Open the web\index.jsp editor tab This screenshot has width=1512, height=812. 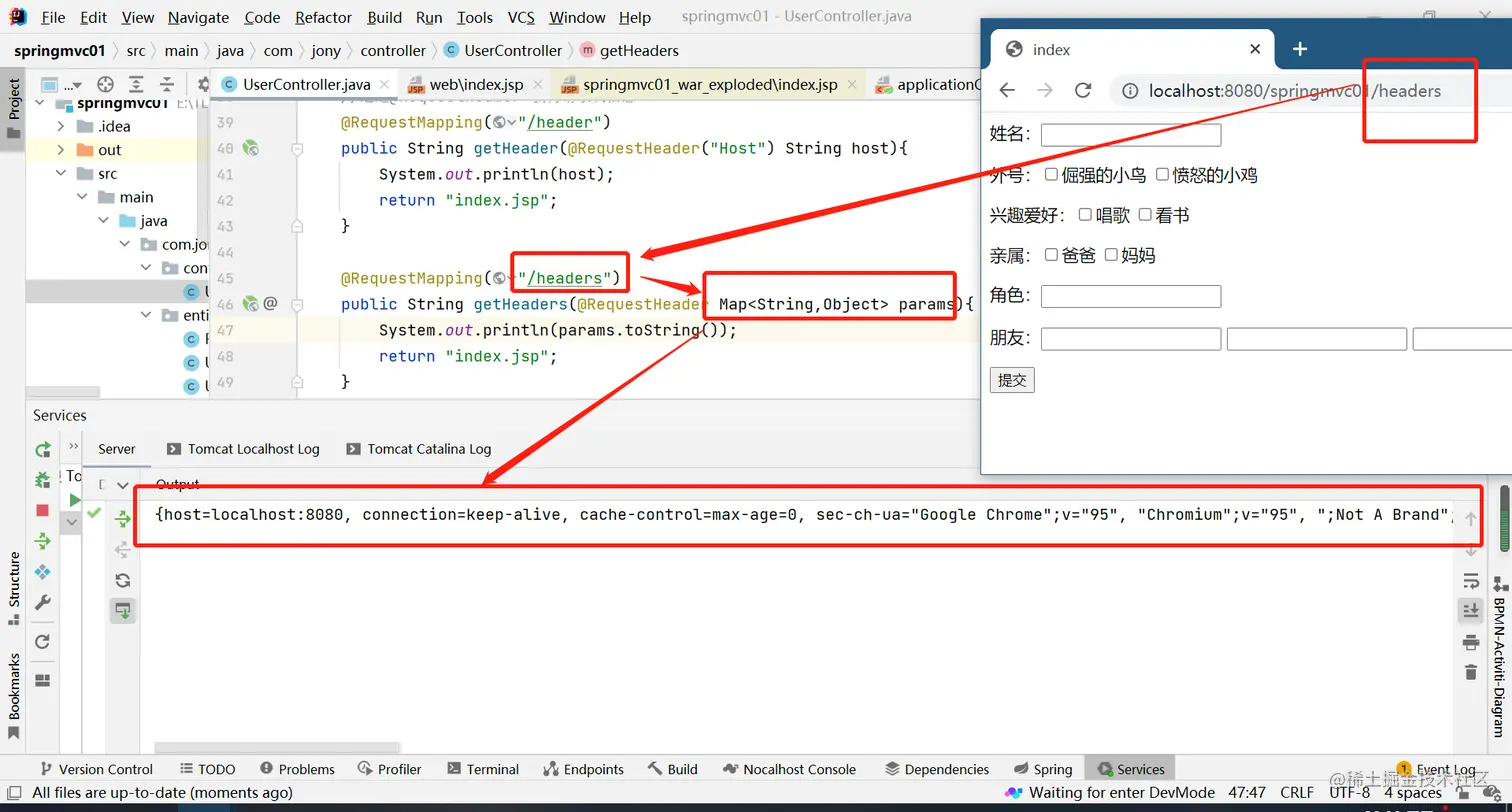pos(476,85)
